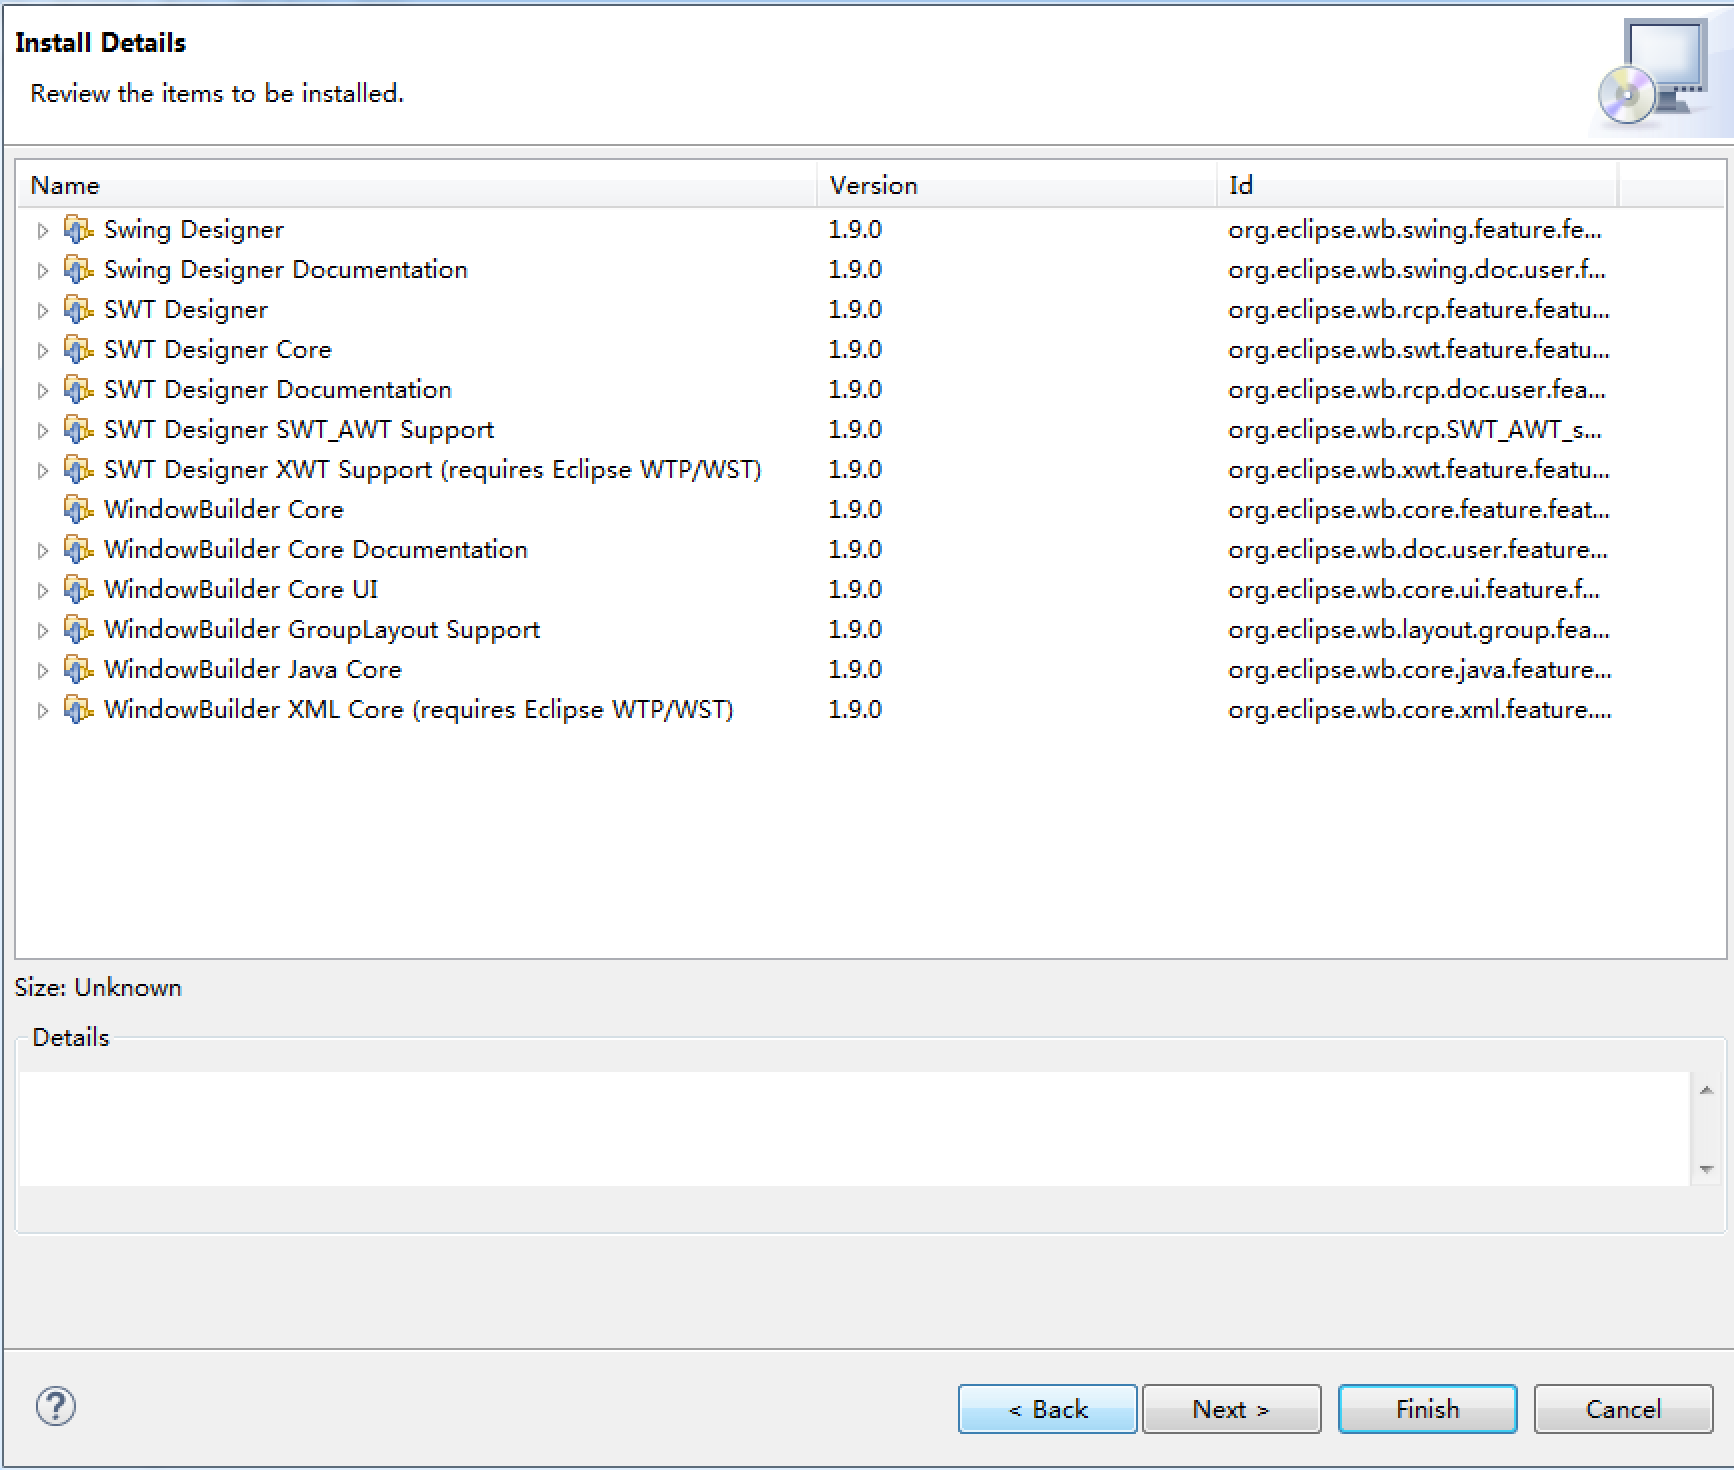The height and width of the screenshot is (1470, 1734).
Task: Click the org.eclipse.wb.rcp.feature.featu... Id cell
Action: click(1419, 310)
